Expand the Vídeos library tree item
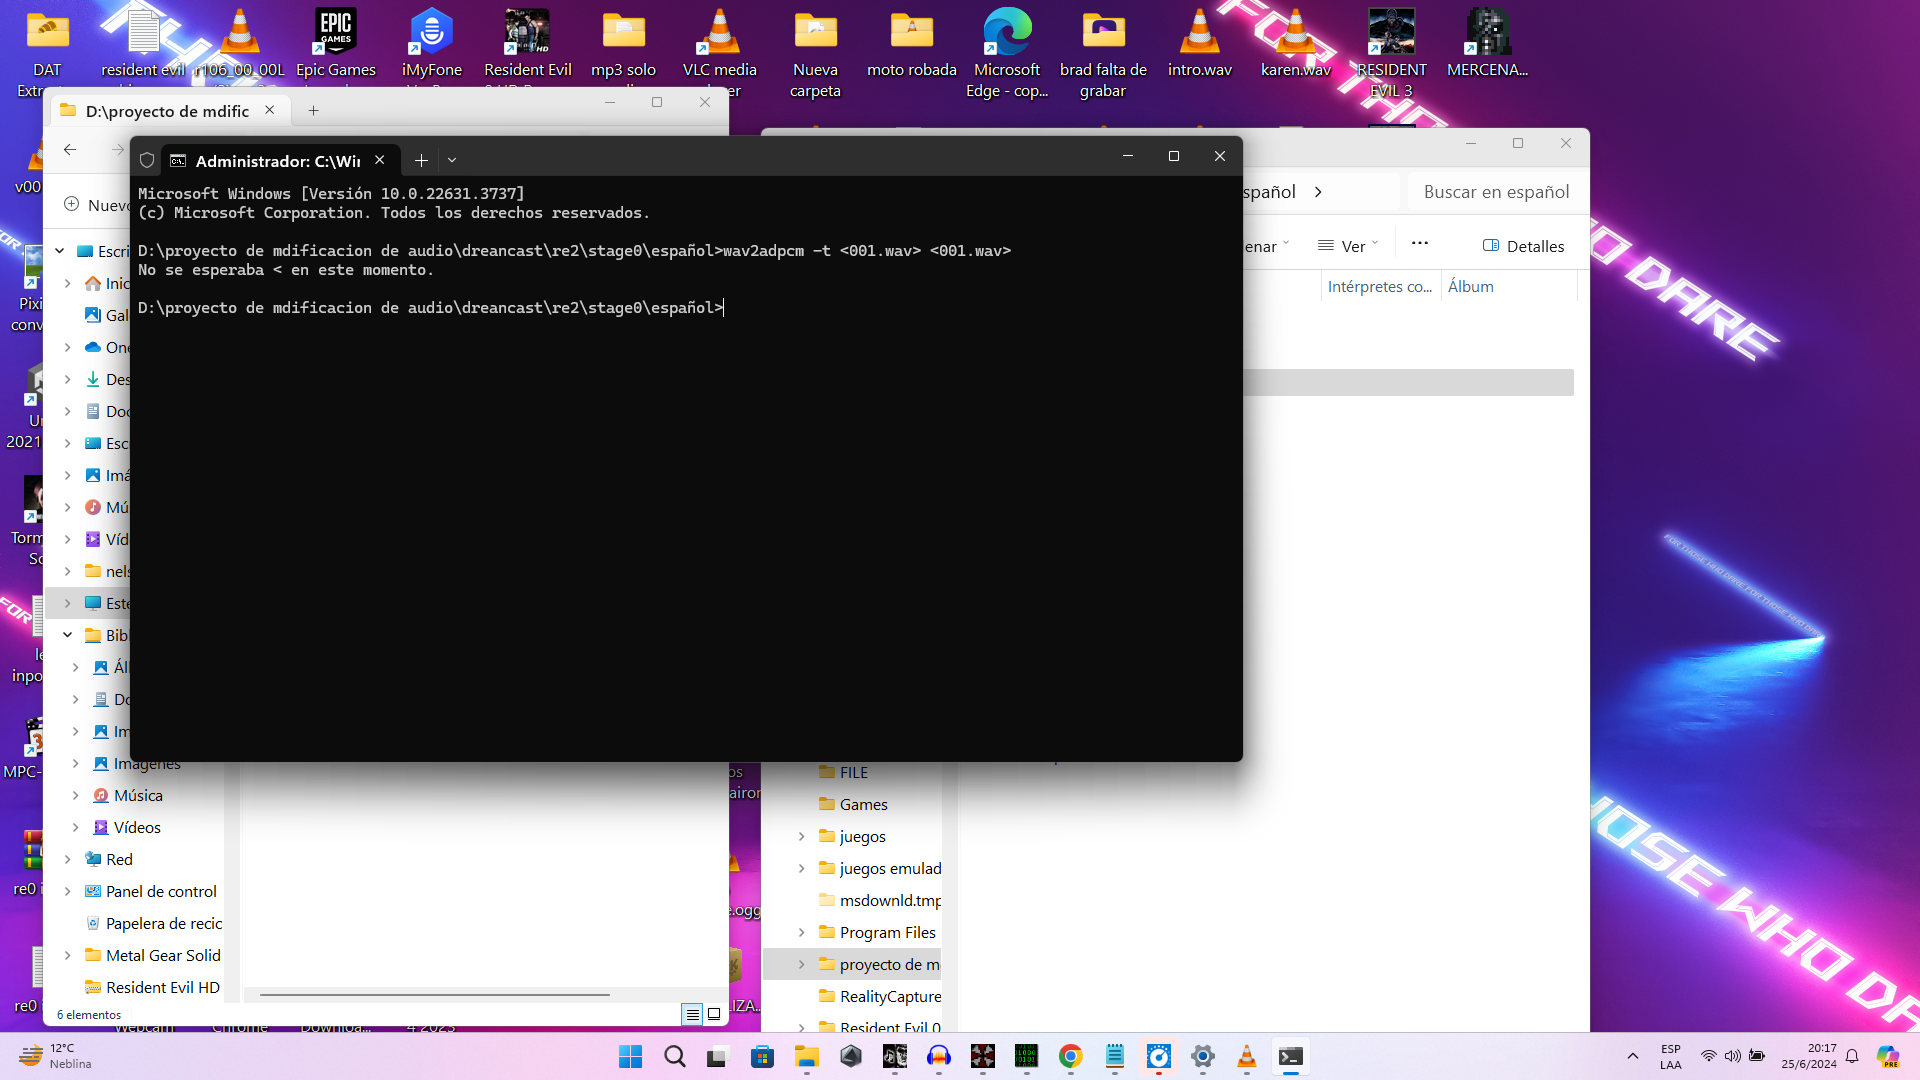 (76, 828)
